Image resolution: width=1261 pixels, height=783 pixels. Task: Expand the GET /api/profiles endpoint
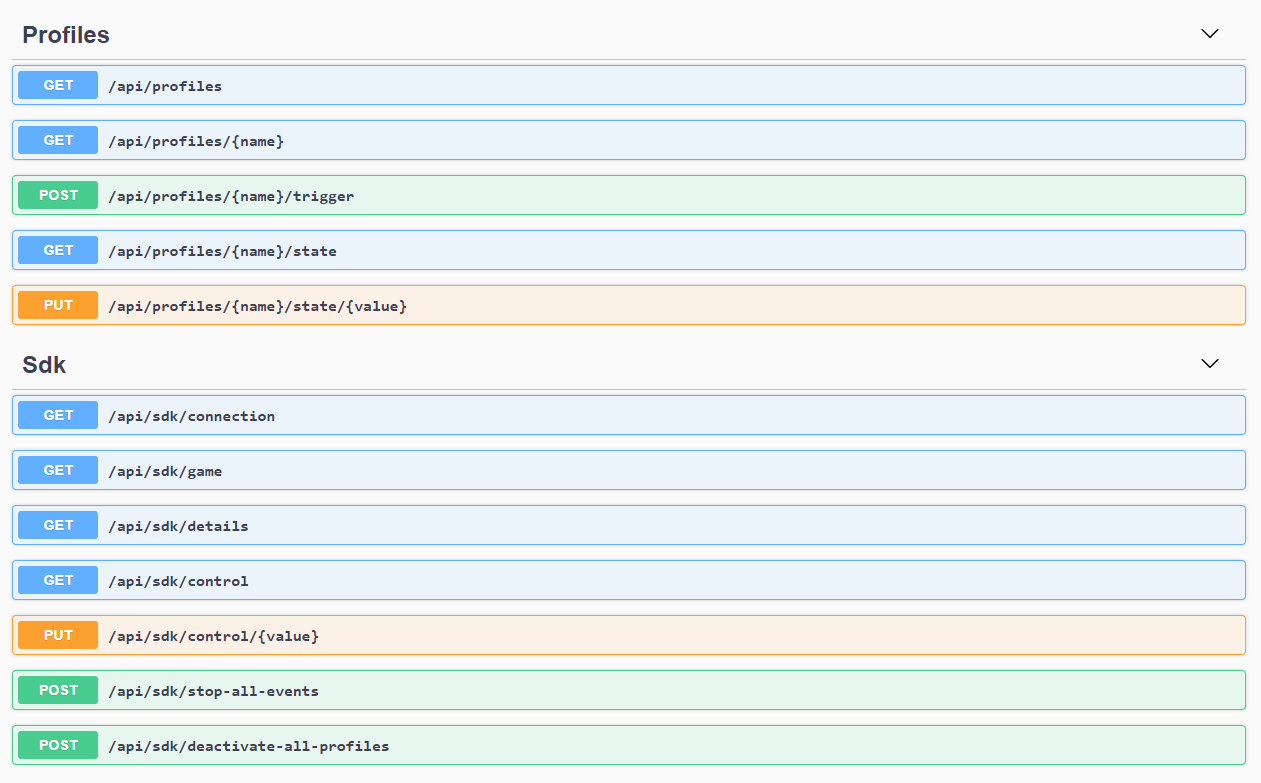(x=629, y=85)
